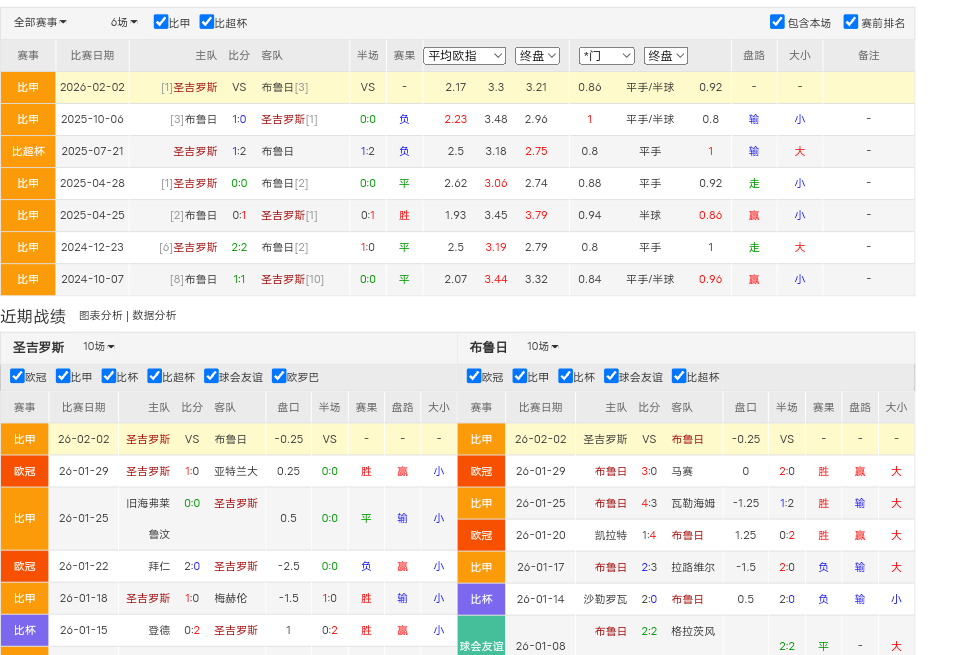973x655 pixels.
Task: Click the 4:3 score against 瓦勒海姆
Action: coord(649,503)
